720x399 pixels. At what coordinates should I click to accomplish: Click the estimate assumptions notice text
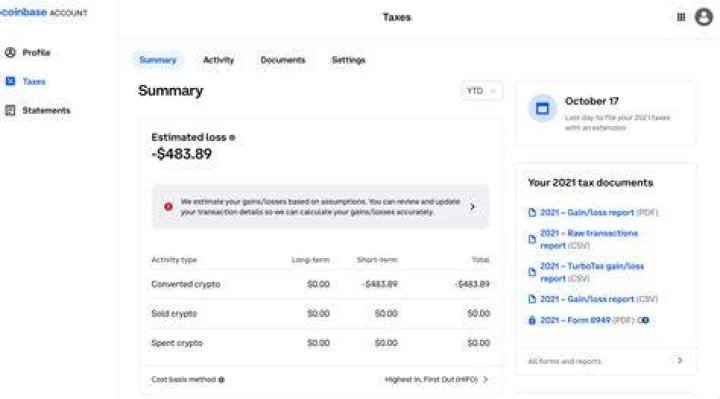pyautogui.click(x=320, y=207)
